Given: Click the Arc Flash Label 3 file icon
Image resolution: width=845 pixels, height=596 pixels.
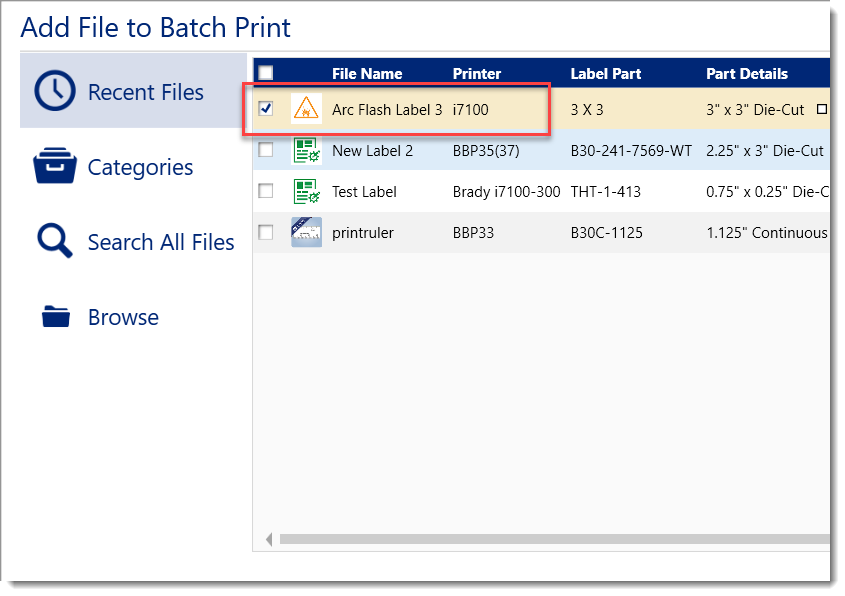Looking at the screenshot, I should [x=306, y=110].
